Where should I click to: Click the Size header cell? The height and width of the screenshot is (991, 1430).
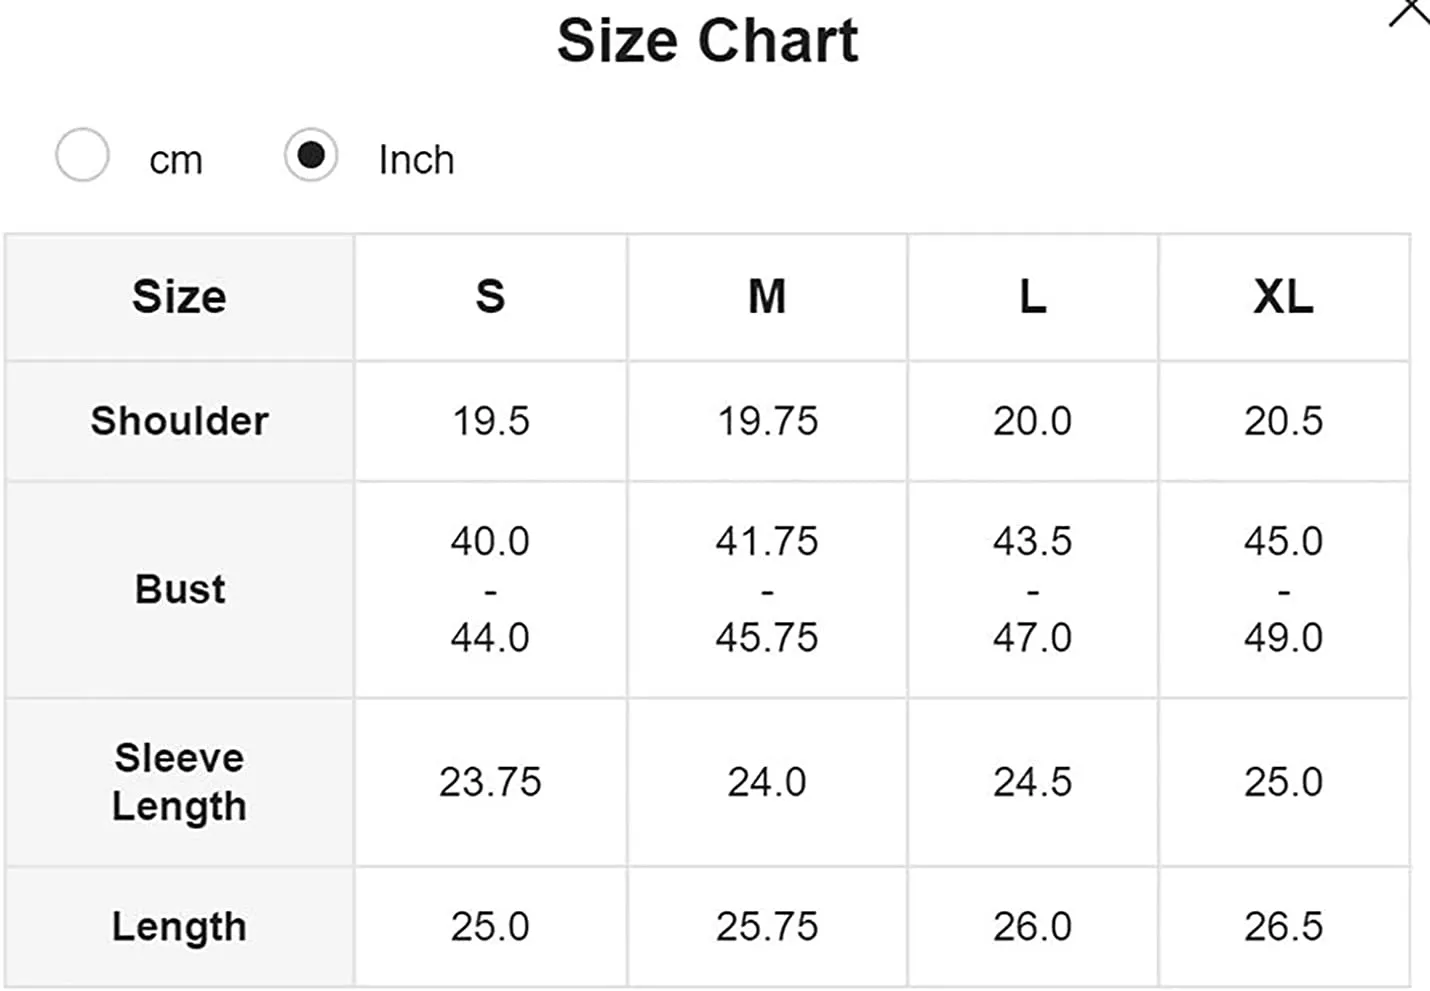pos(180,297)
